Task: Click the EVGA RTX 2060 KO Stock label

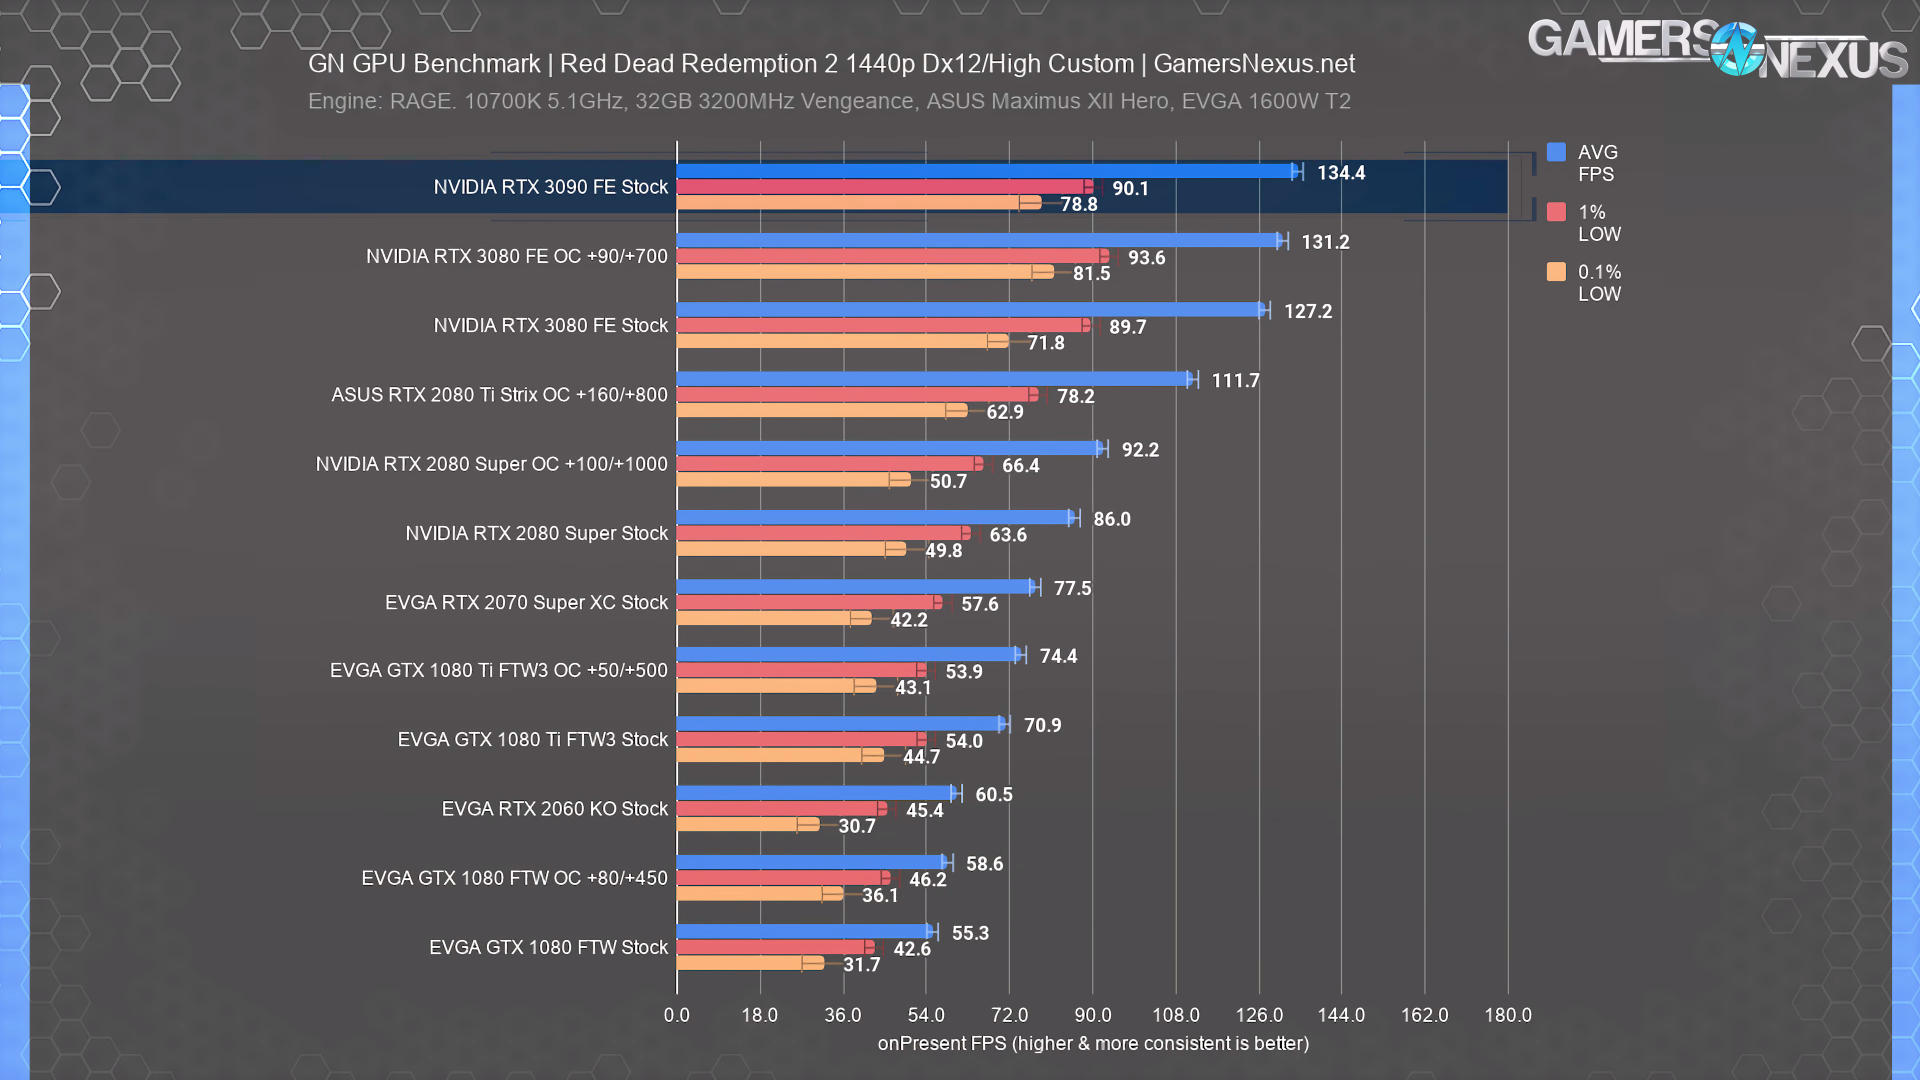Action: (x=554, y=809)
